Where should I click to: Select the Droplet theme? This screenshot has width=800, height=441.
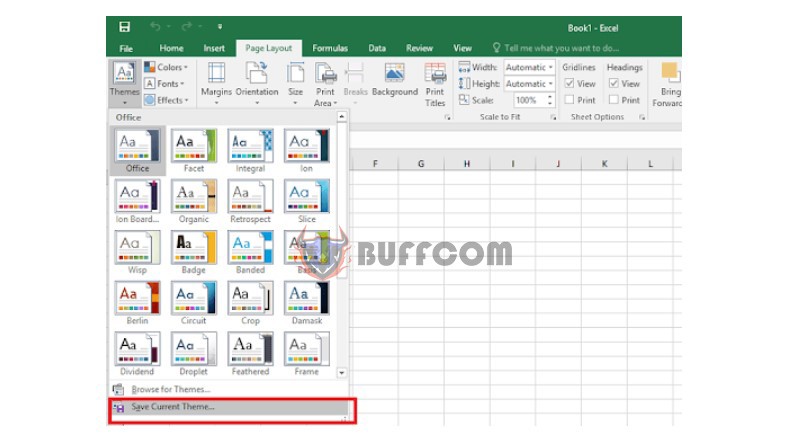pyautogui.click(x=194, y=354)
